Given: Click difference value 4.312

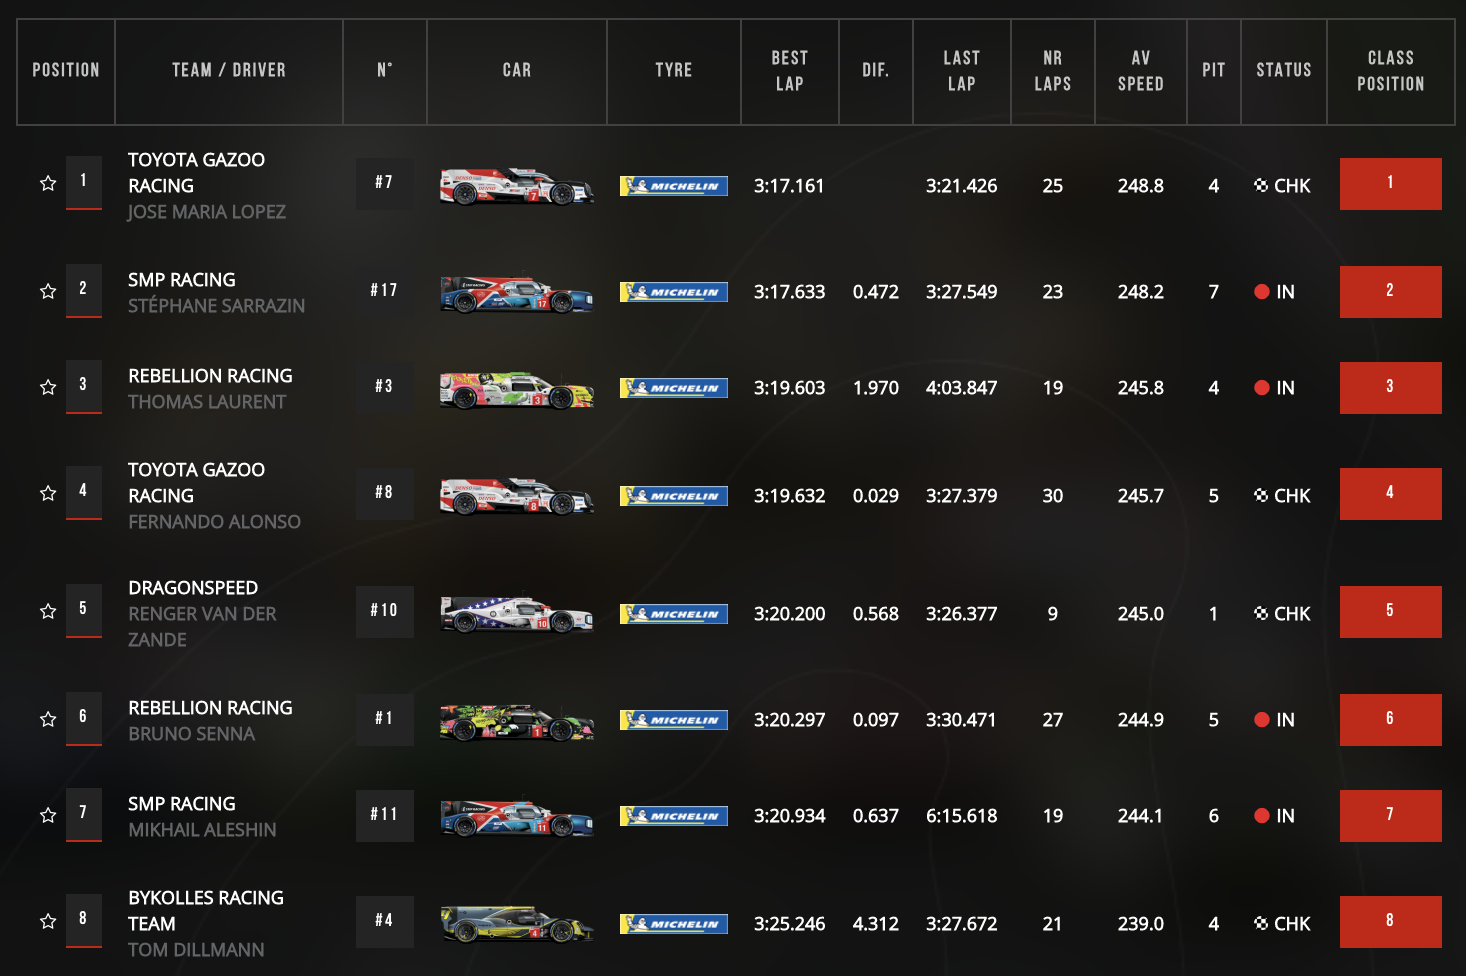Looking at the screenshot, I should pos(876,924).
